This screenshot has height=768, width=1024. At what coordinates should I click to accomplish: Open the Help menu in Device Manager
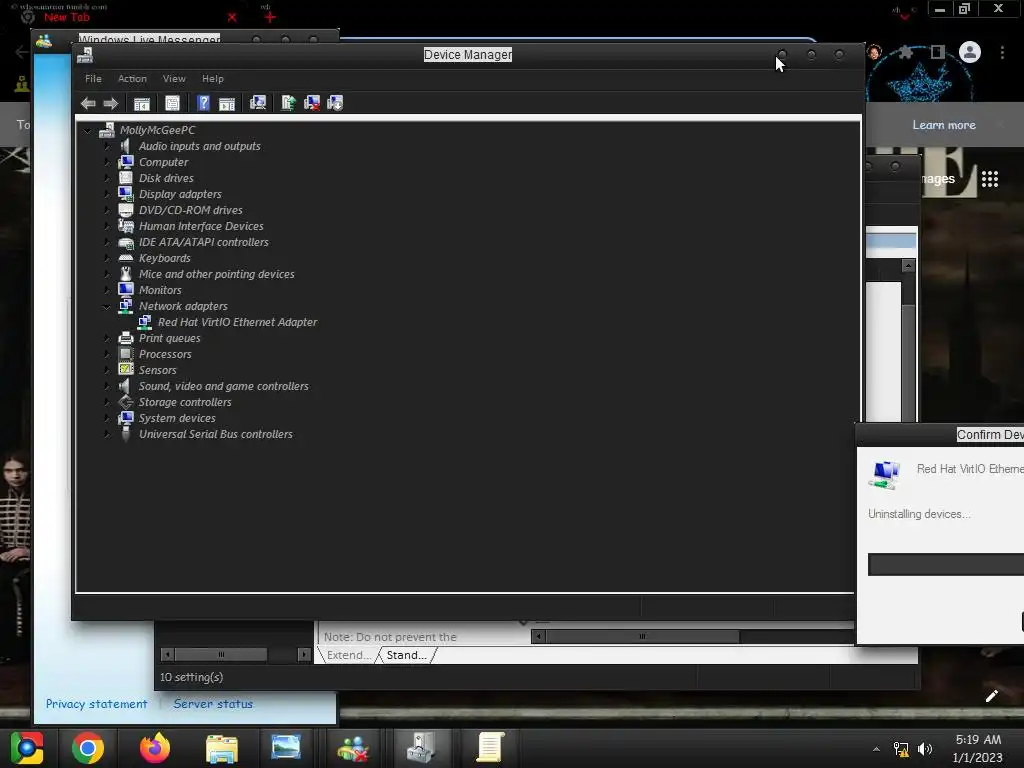(213, 78)
